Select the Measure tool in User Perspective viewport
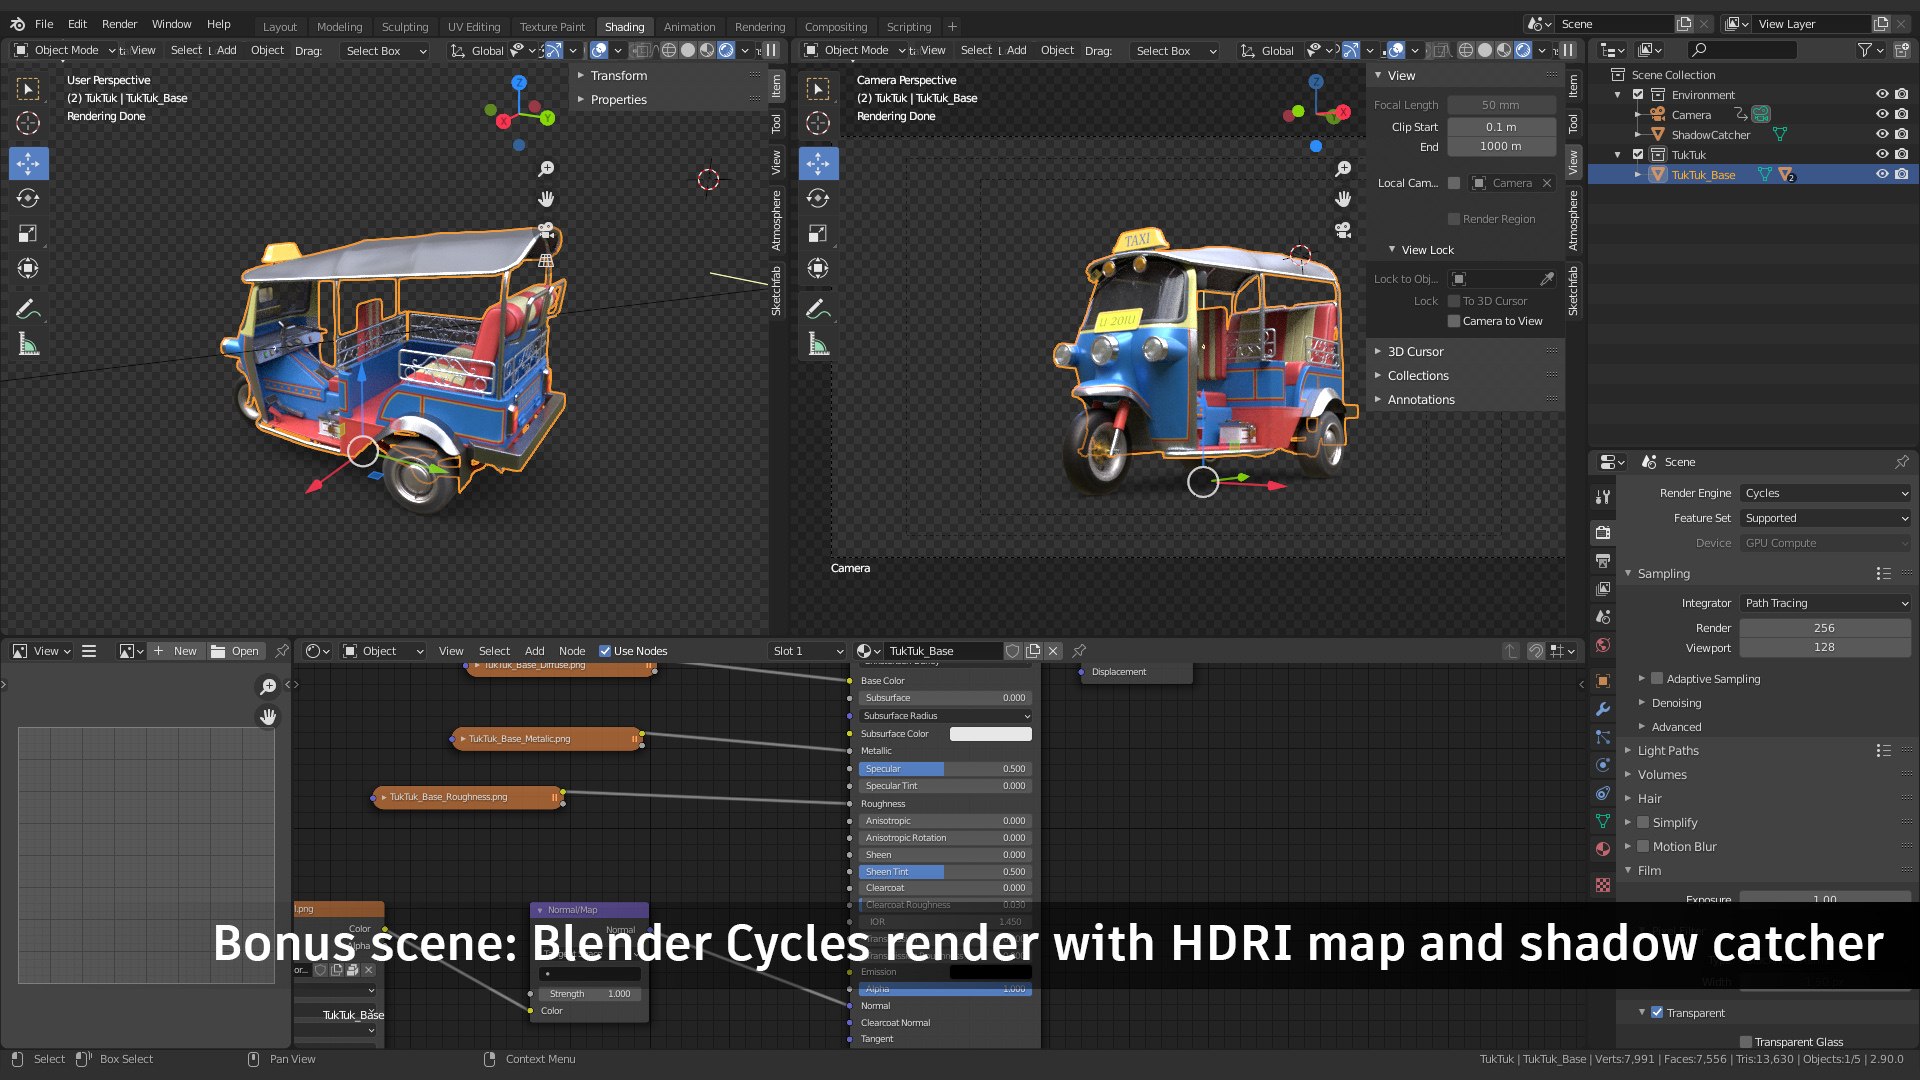The width and height of the screenshot is (1920, 1080). (x=28, y=345)
